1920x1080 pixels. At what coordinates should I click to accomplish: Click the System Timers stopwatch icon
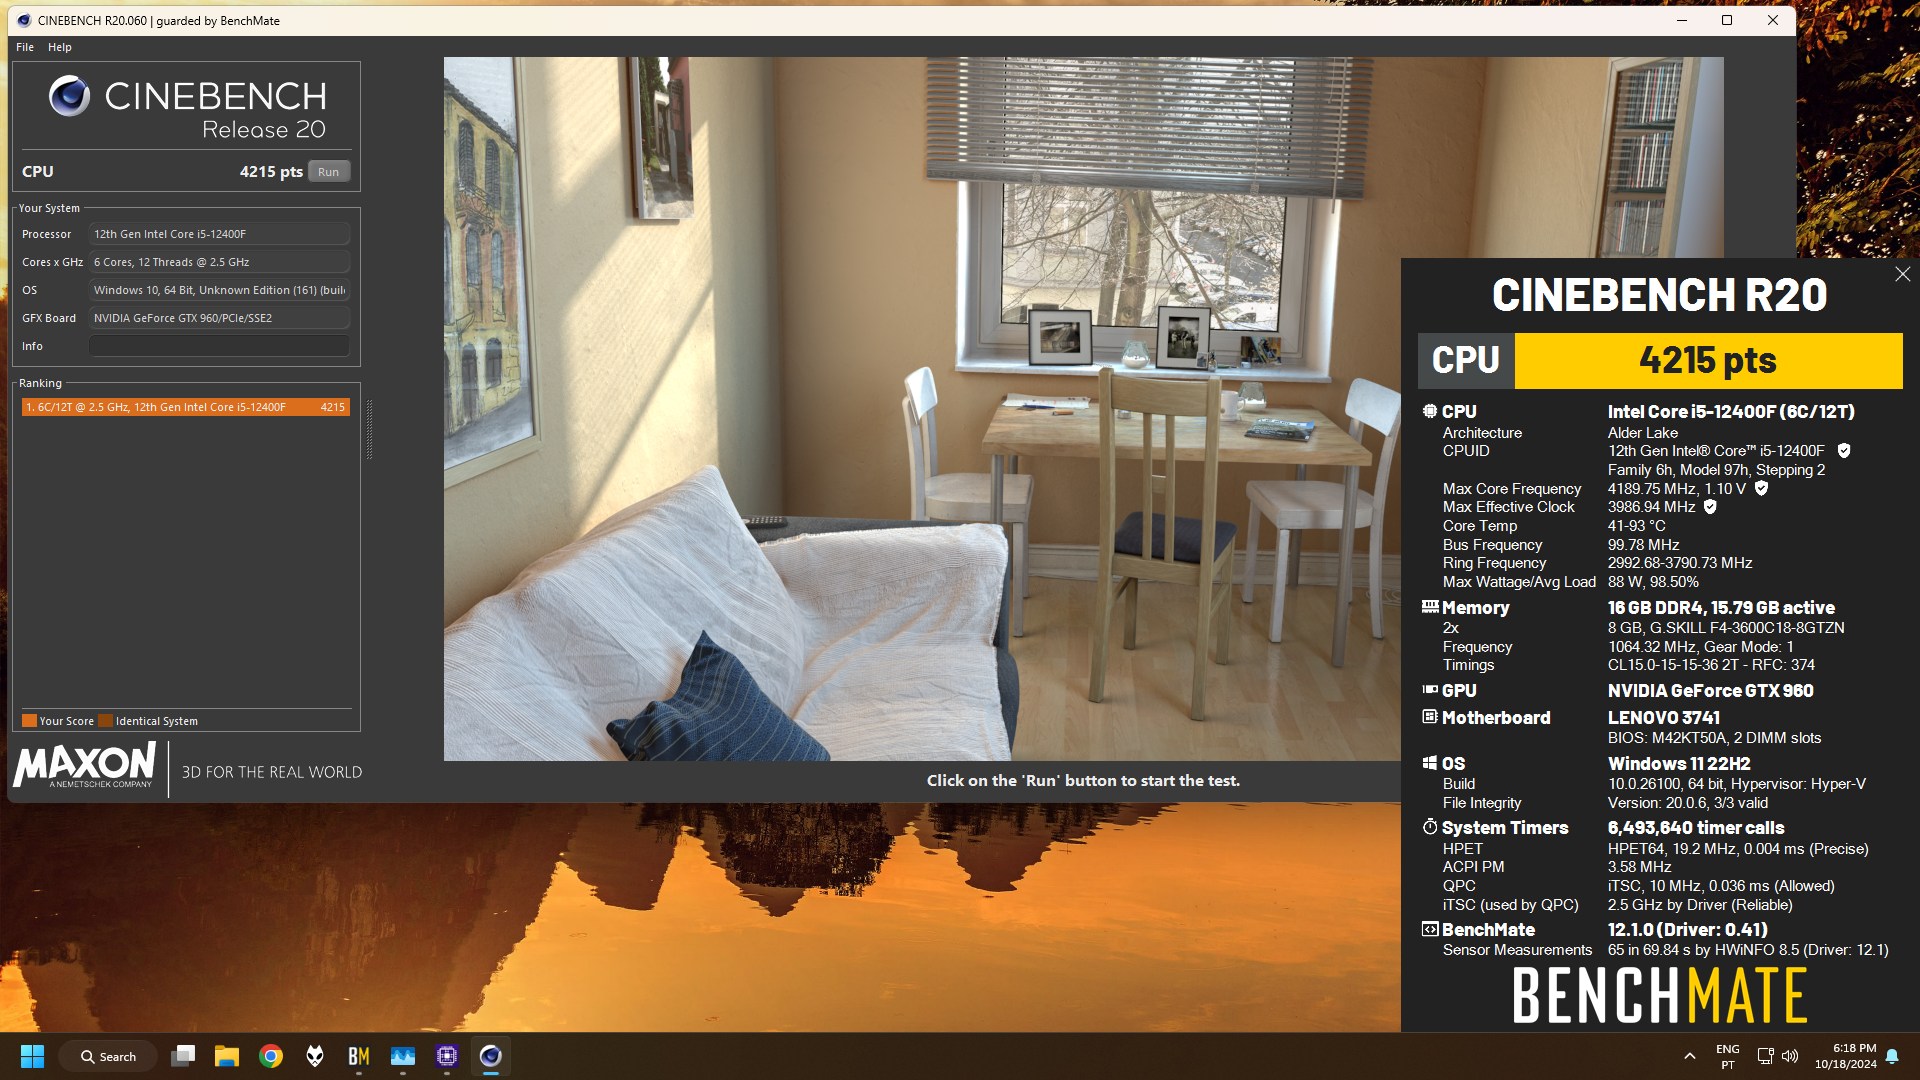tap(1430, 827)
